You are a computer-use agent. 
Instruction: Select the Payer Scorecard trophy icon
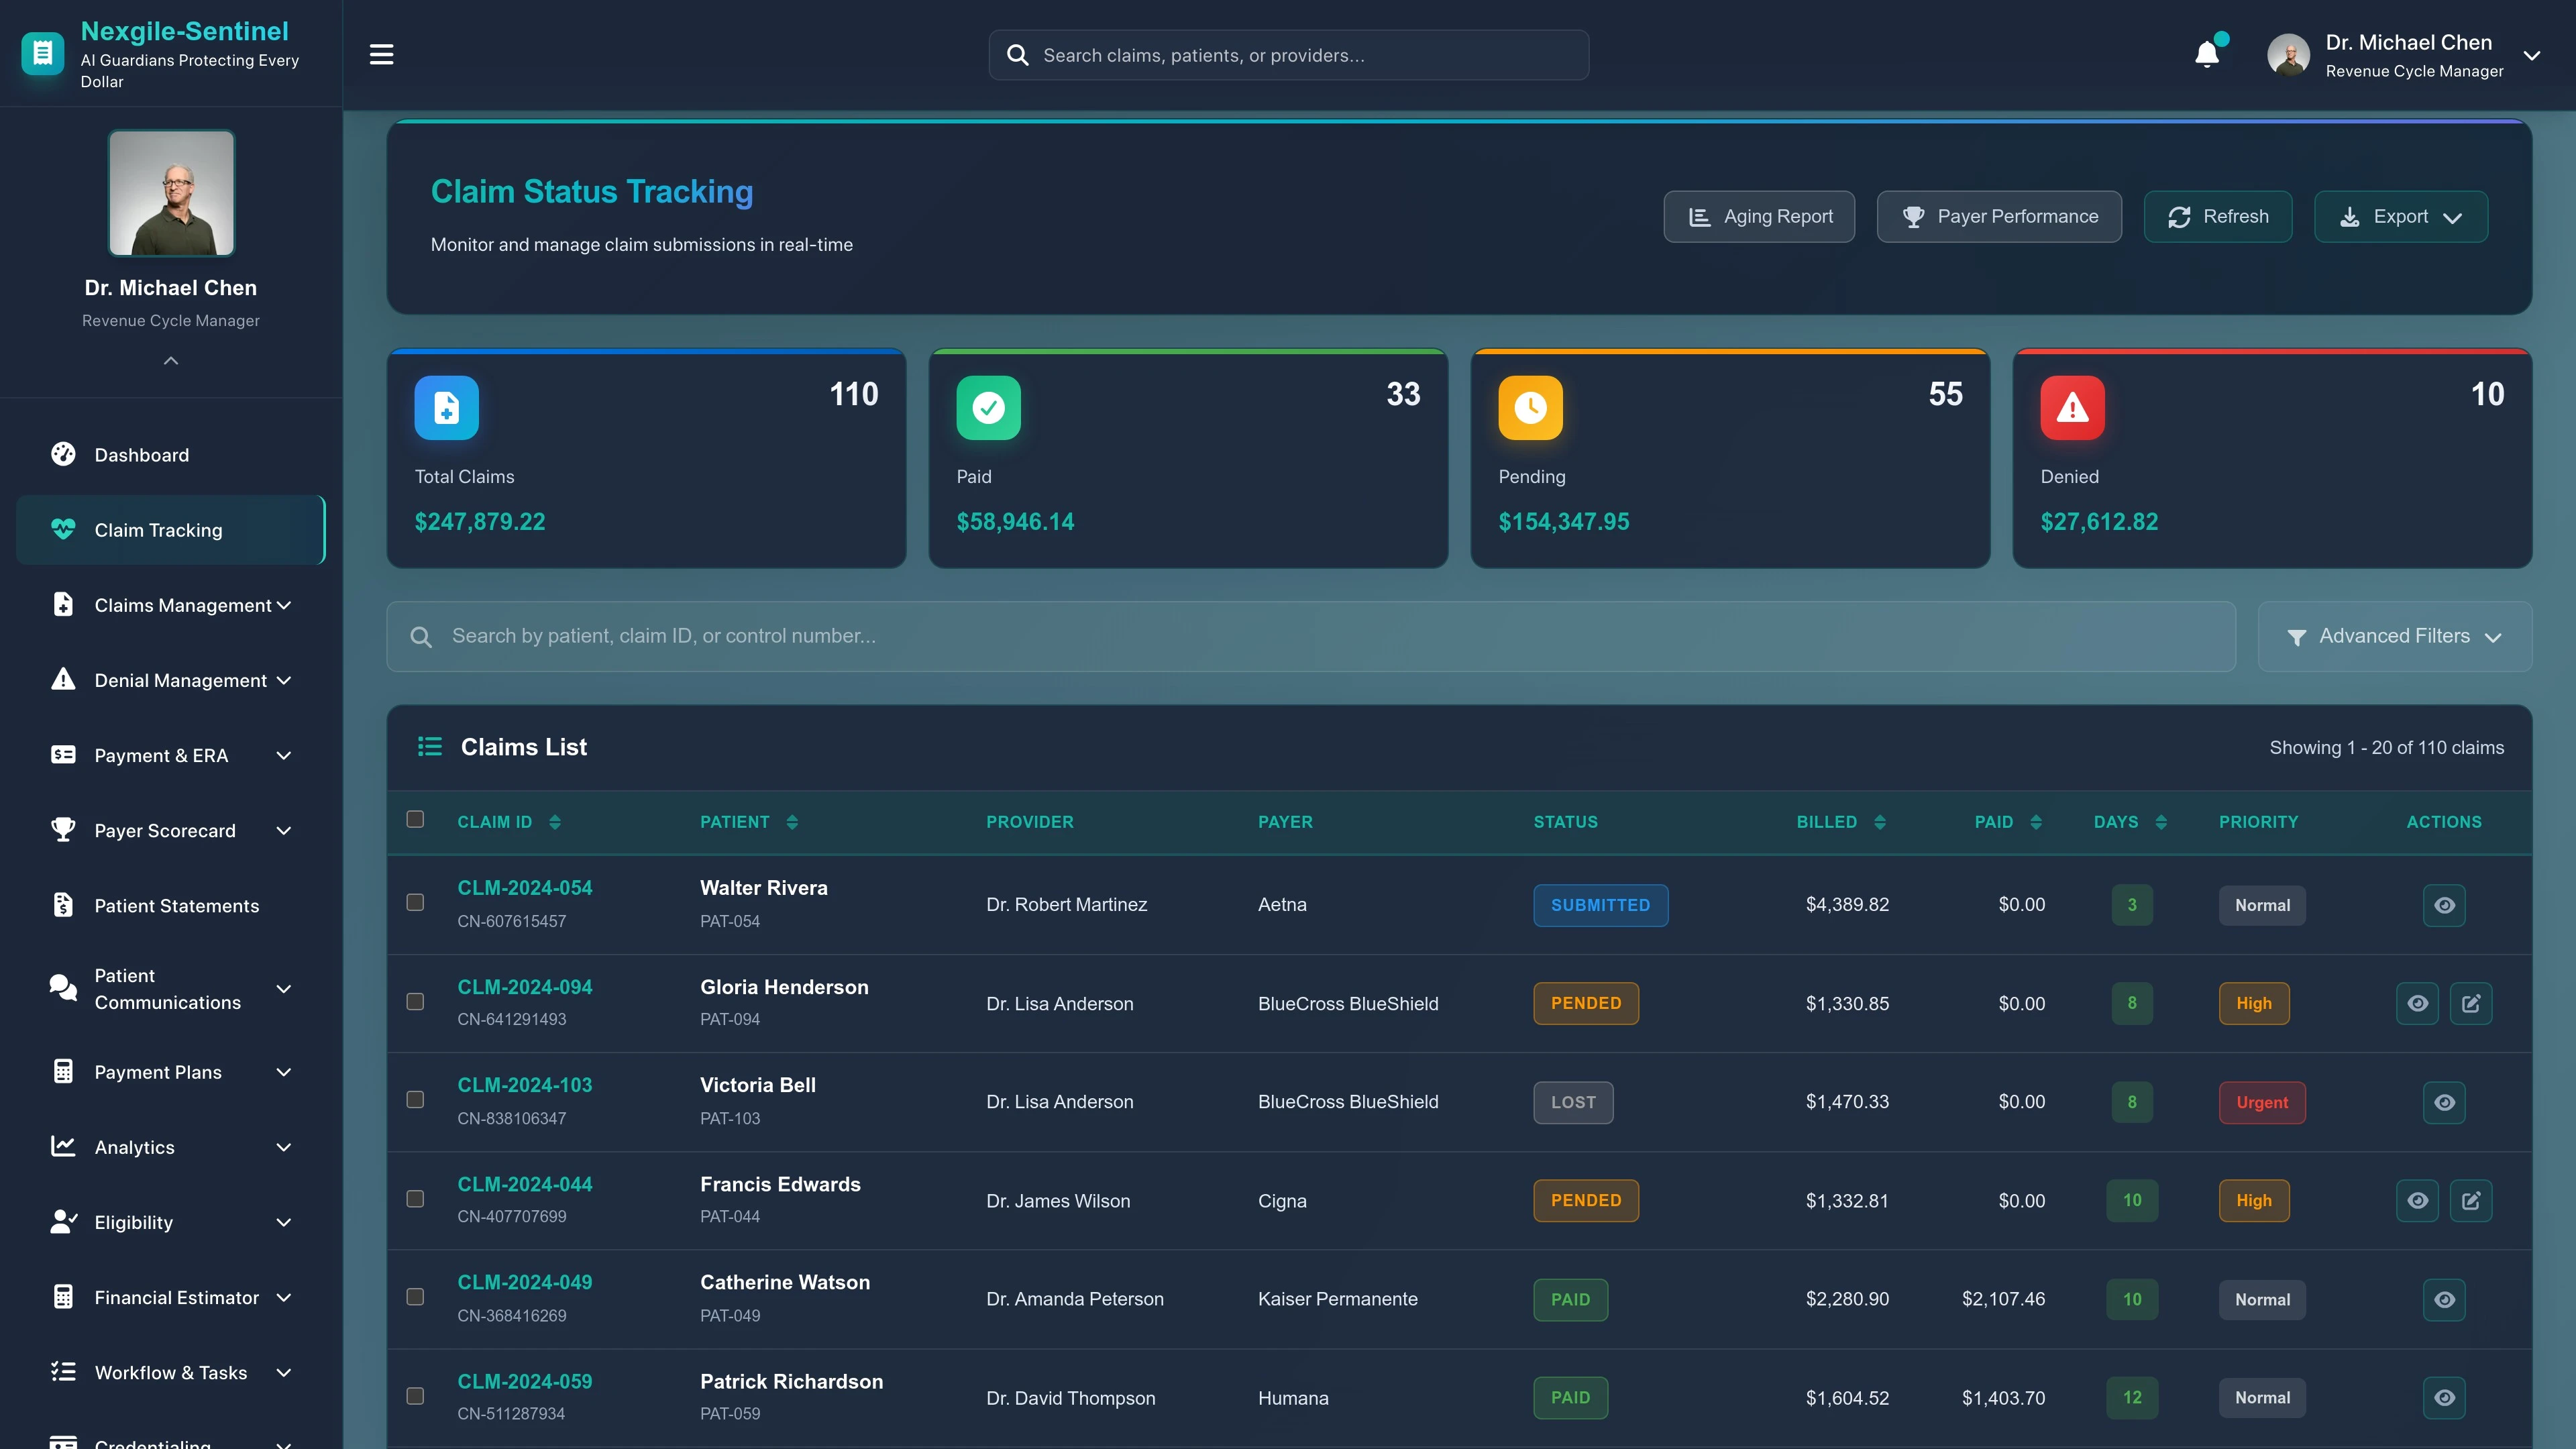[62, 830]
